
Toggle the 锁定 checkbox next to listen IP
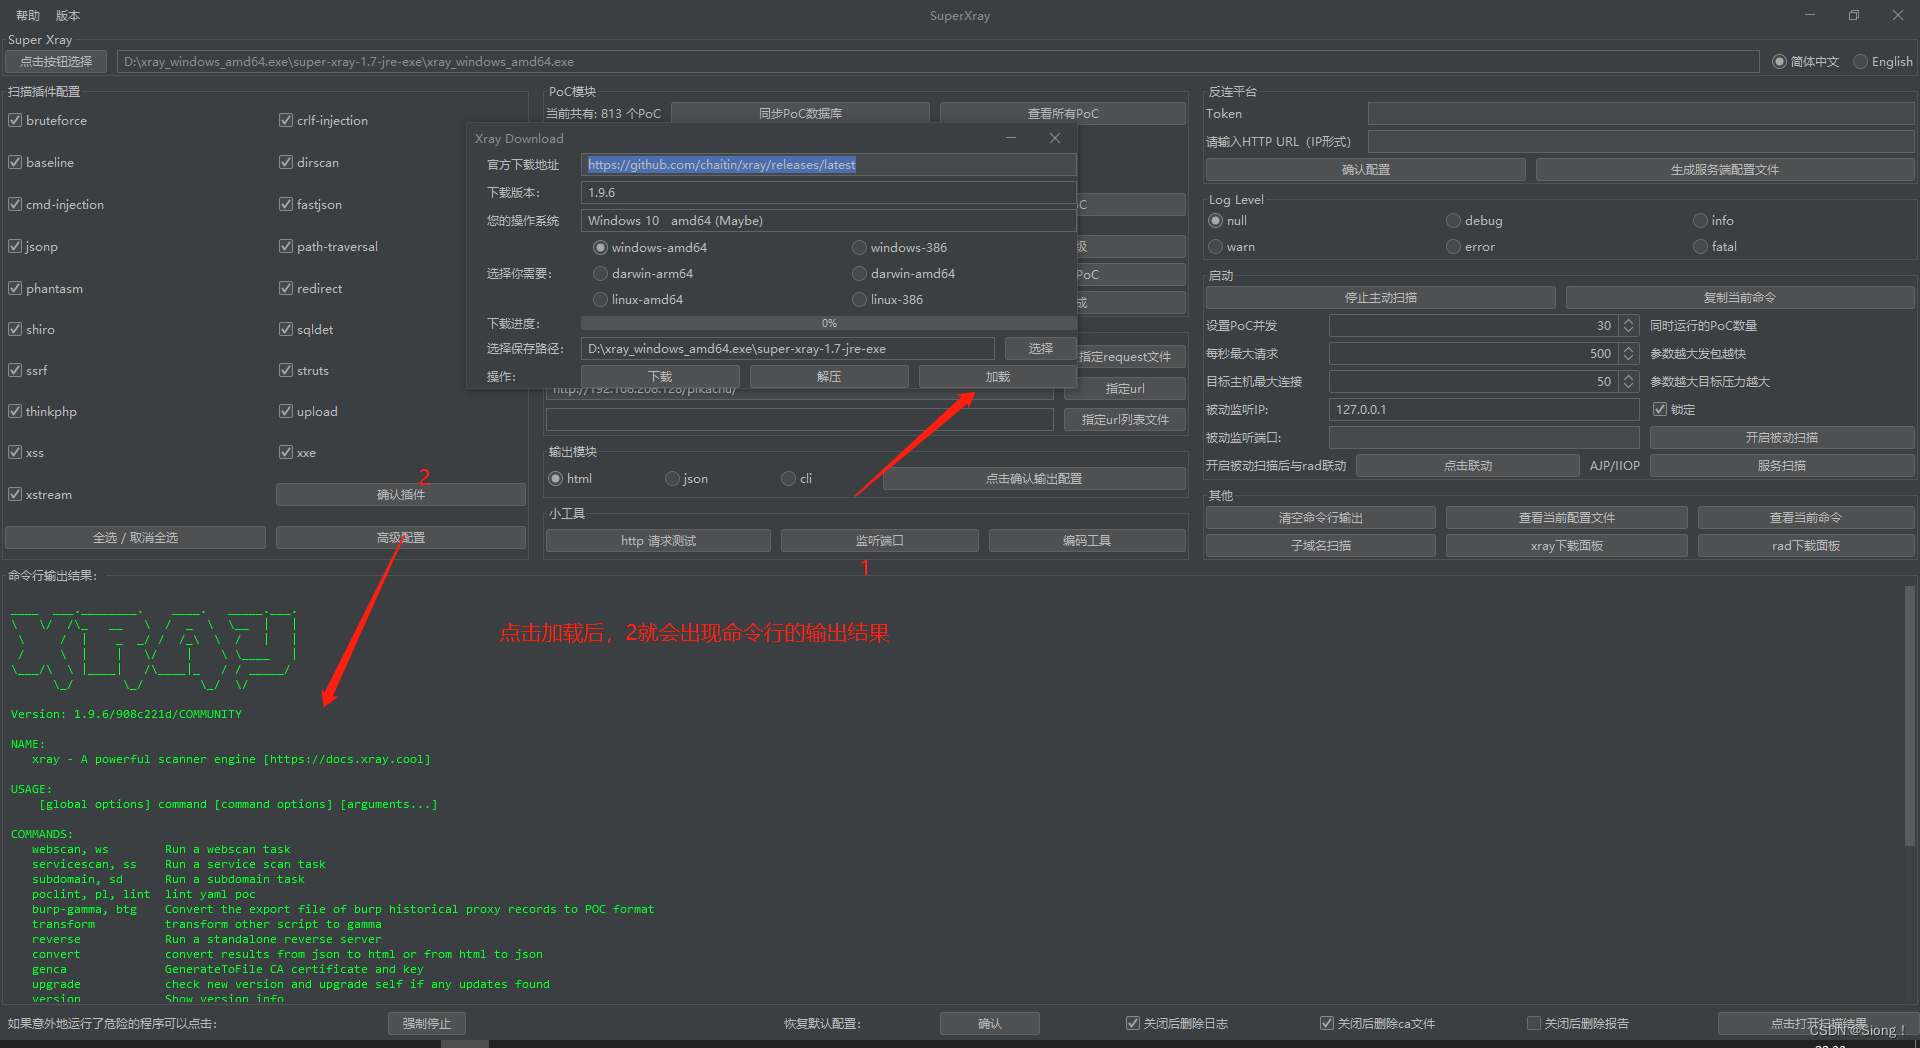click(x=1659, y=409)
